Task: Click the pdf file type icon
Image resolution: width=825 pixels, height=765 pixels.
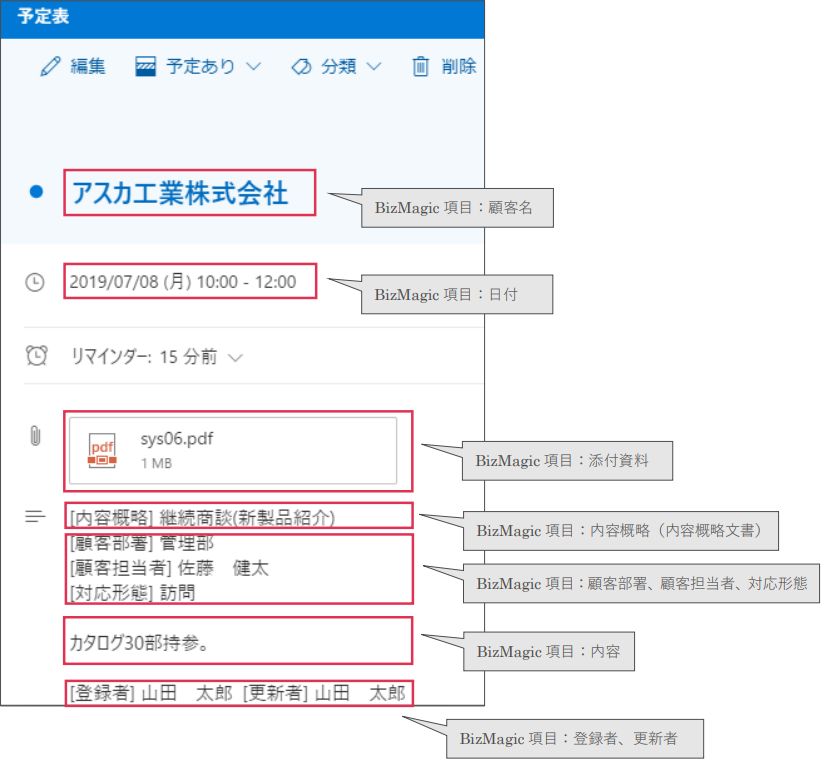Action: click(x=102, y=450)
